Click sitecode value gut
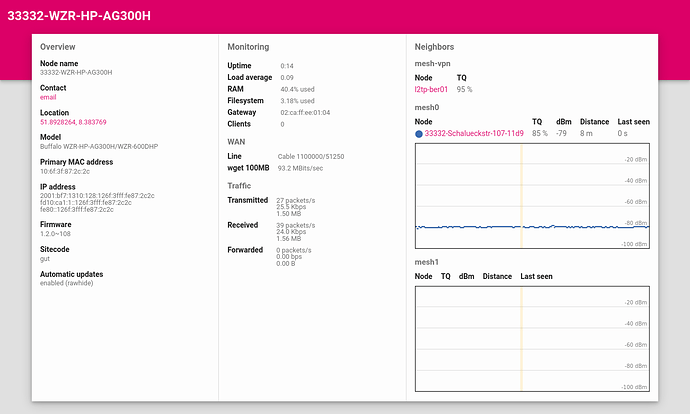This screenshot has width=690, height=414. click(45, 259)
